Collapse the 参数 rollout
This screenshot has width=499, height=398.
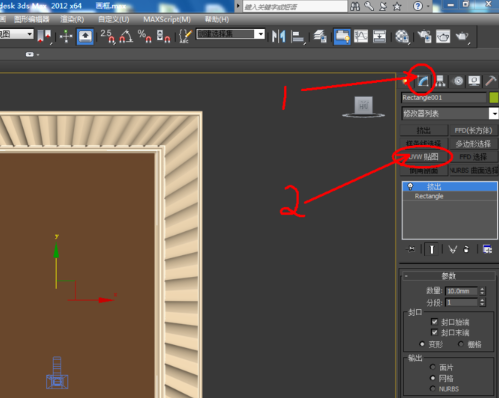(449, 276)
